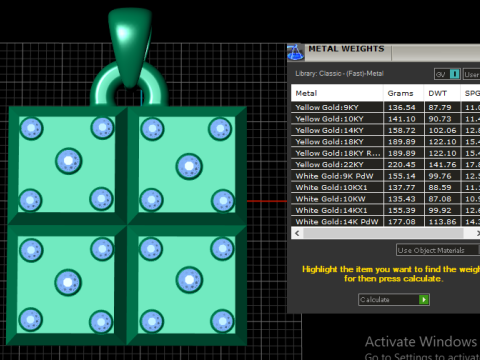This screenshot has height=360, width=480.
Task: Click the 99.92 DWT value
Action: [440, 210]
